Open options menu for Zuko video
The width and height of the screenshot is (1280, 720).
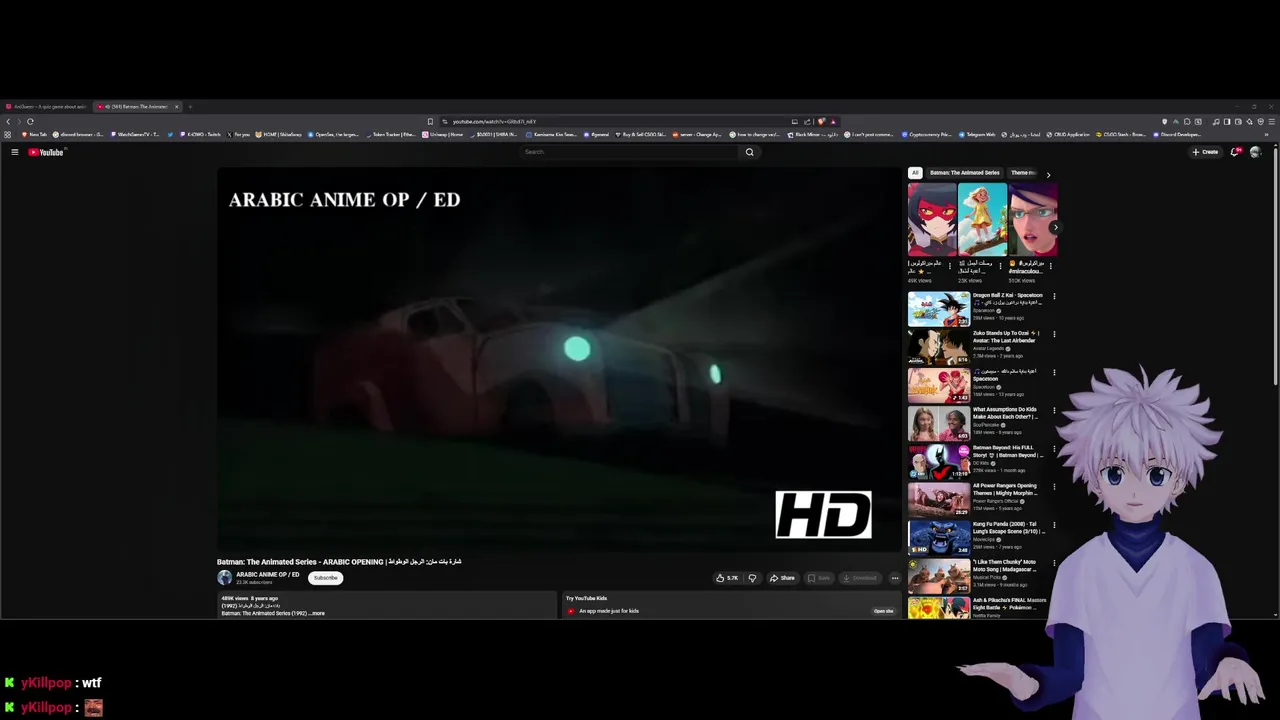(1054, 334)
